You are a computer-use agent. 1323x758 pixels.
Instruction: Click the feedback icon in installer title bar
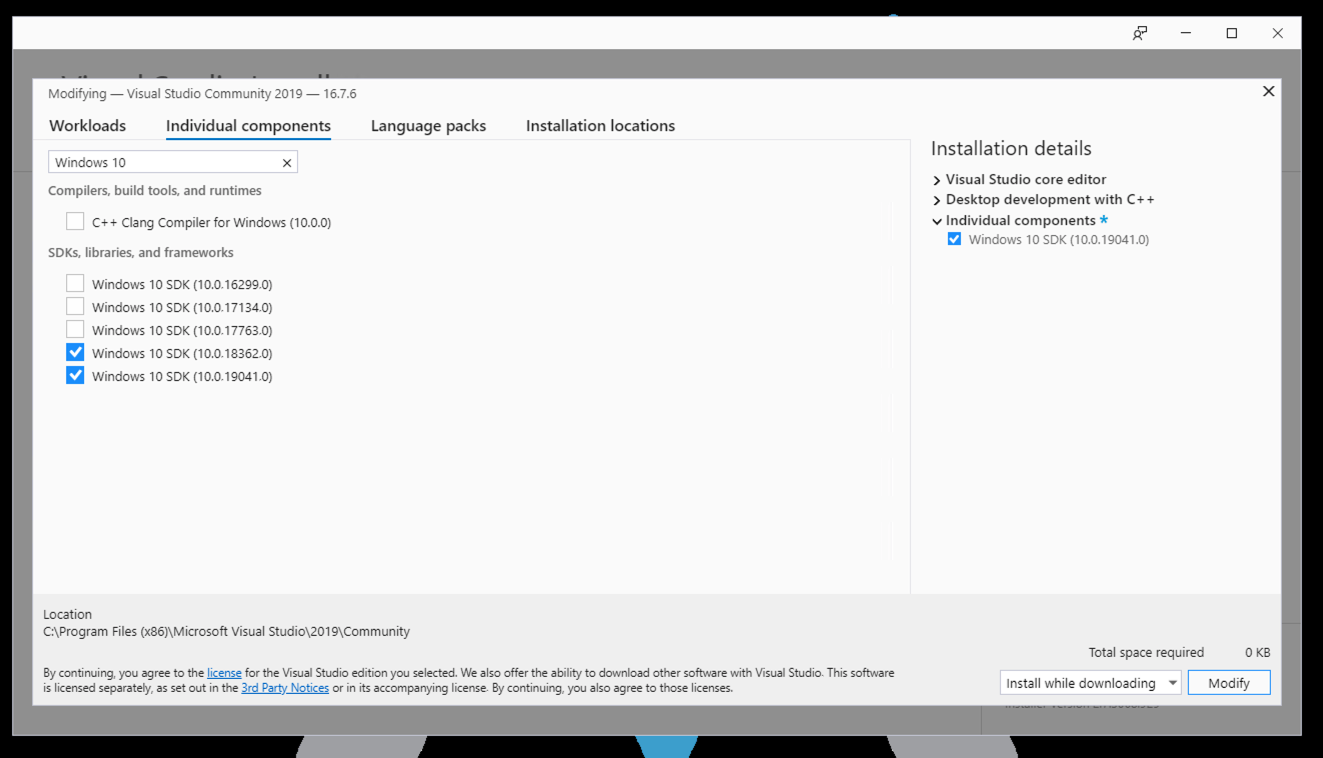click(x=1140, y=33)
